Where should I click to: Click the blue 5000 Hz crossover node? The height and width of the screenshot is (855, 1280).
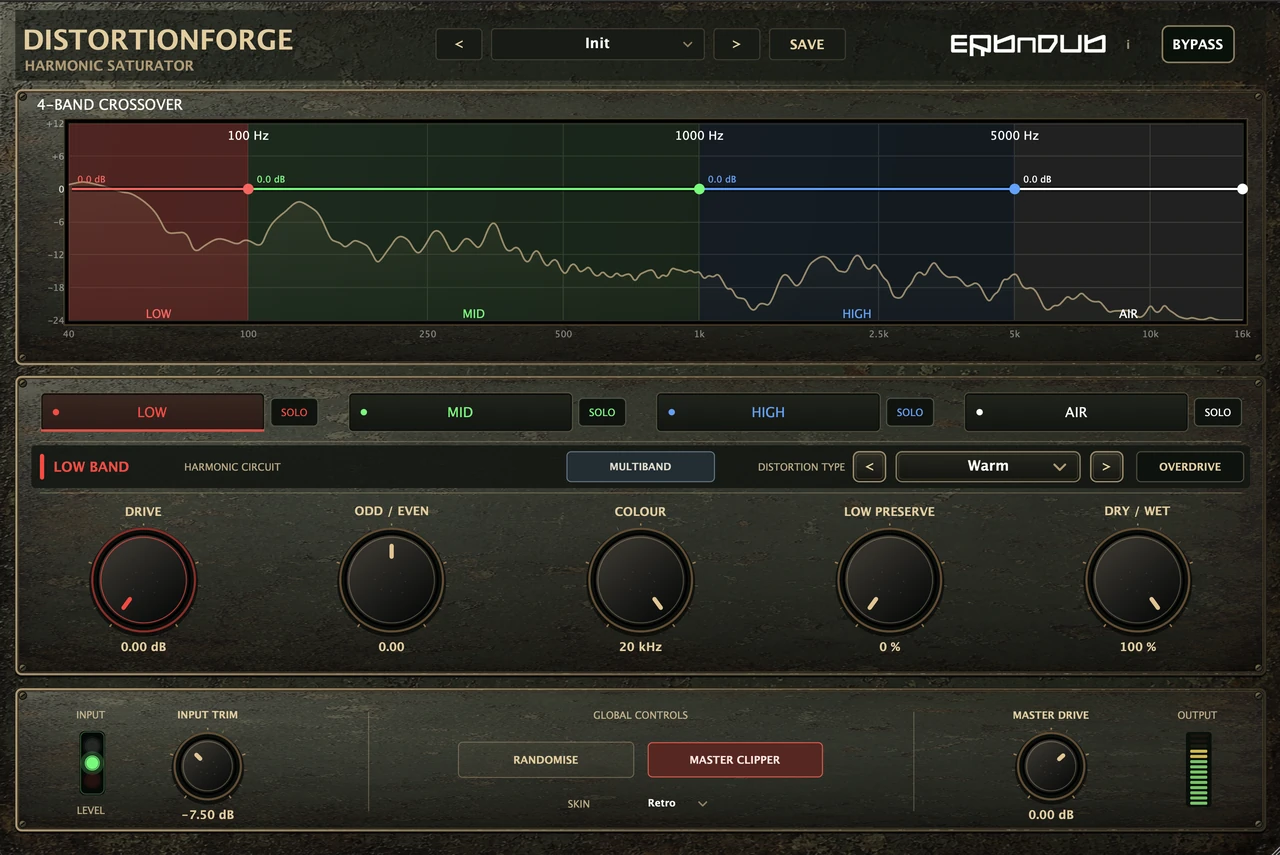click(x=1015, y=189)
